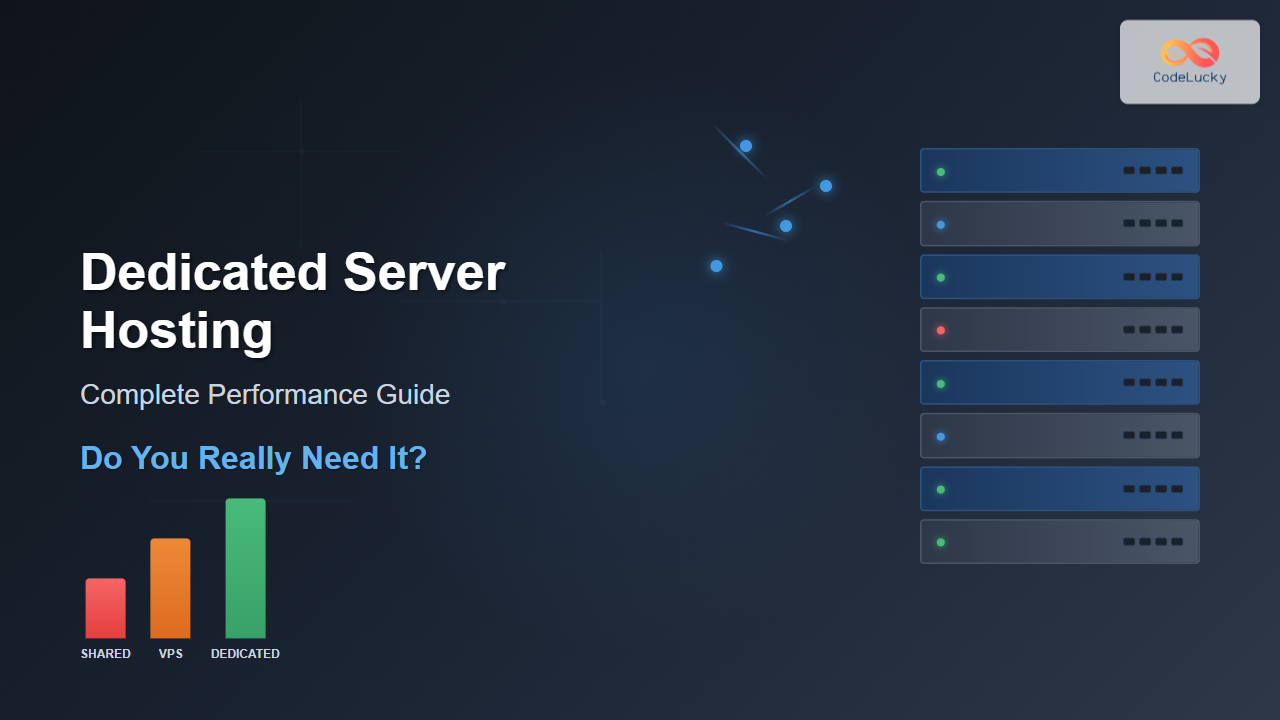Click the SHARED label under the chart
Screen dimensions: 1280x720
(x=105, y=654)
